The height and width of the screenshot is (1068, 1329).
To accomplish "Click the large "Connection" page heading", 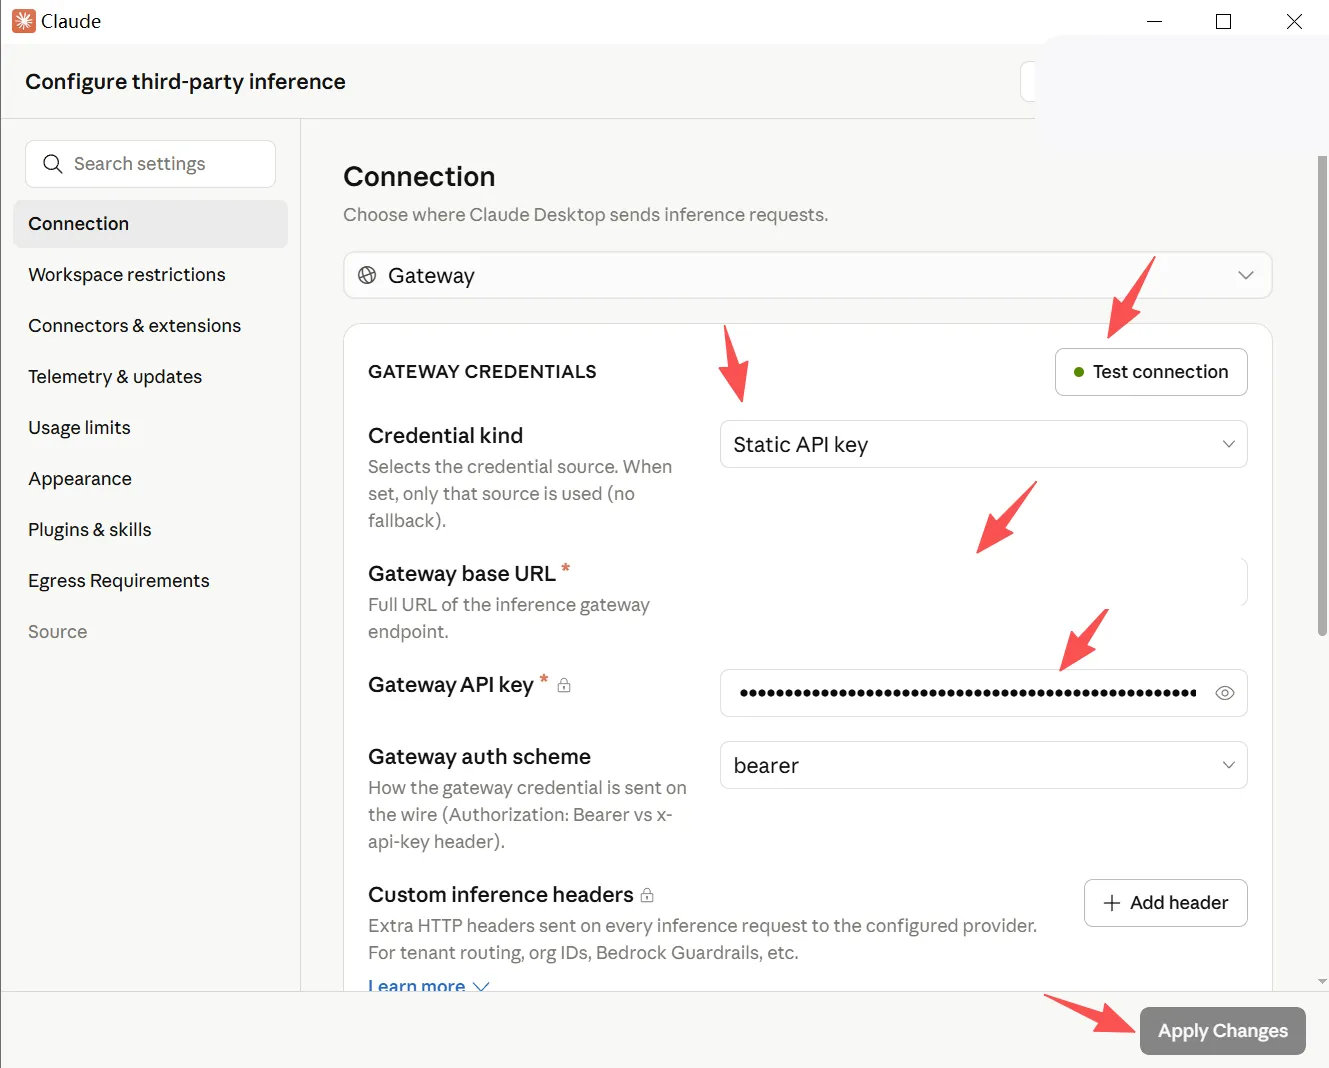I will pos(419,177).
